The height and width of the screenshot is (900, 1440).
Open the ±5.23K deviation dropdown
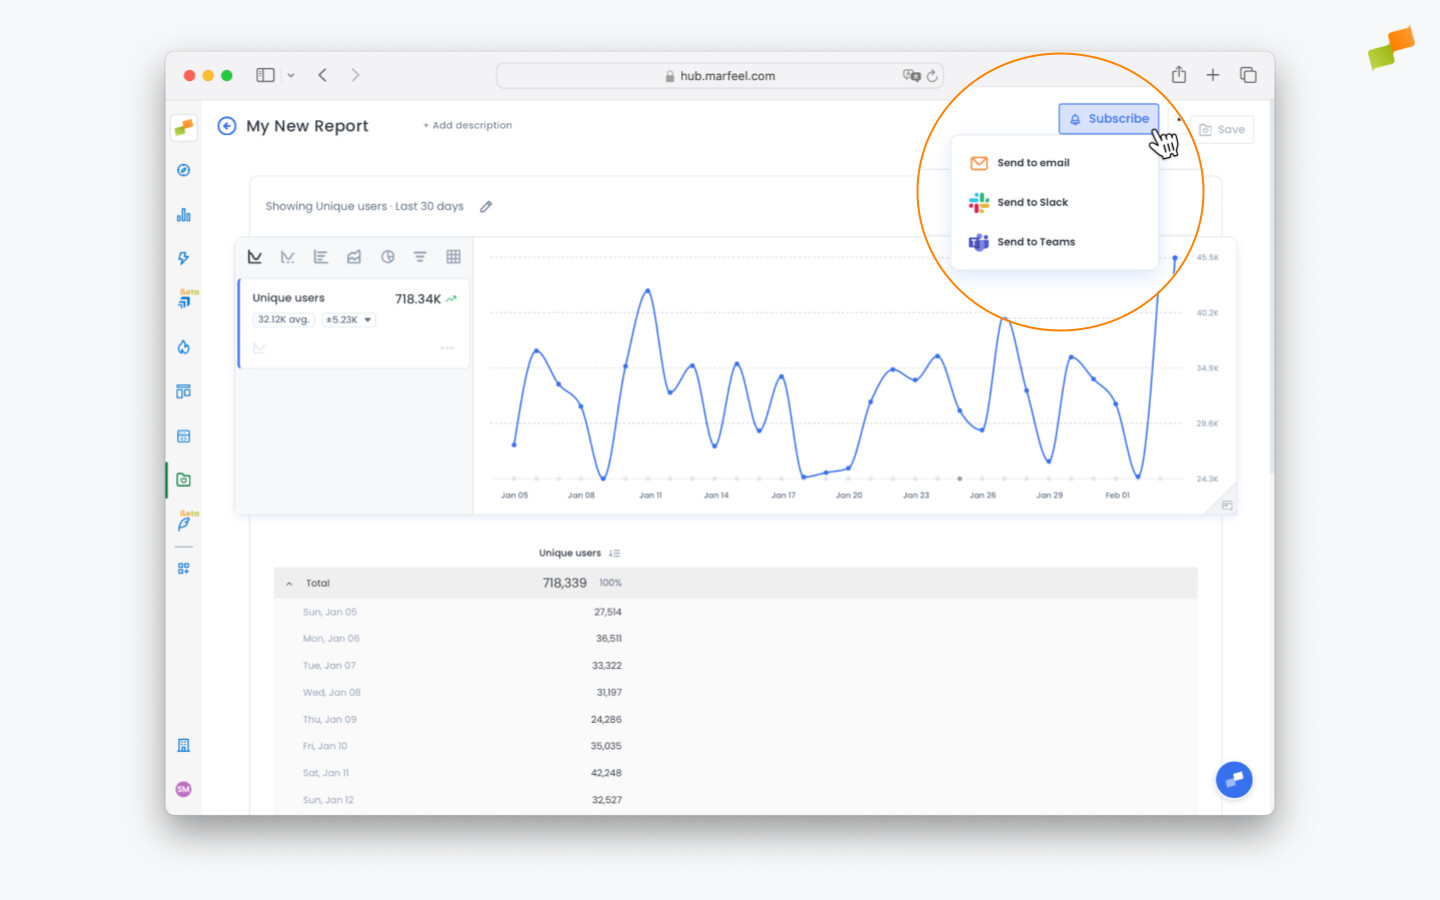[x=349, y=320]
